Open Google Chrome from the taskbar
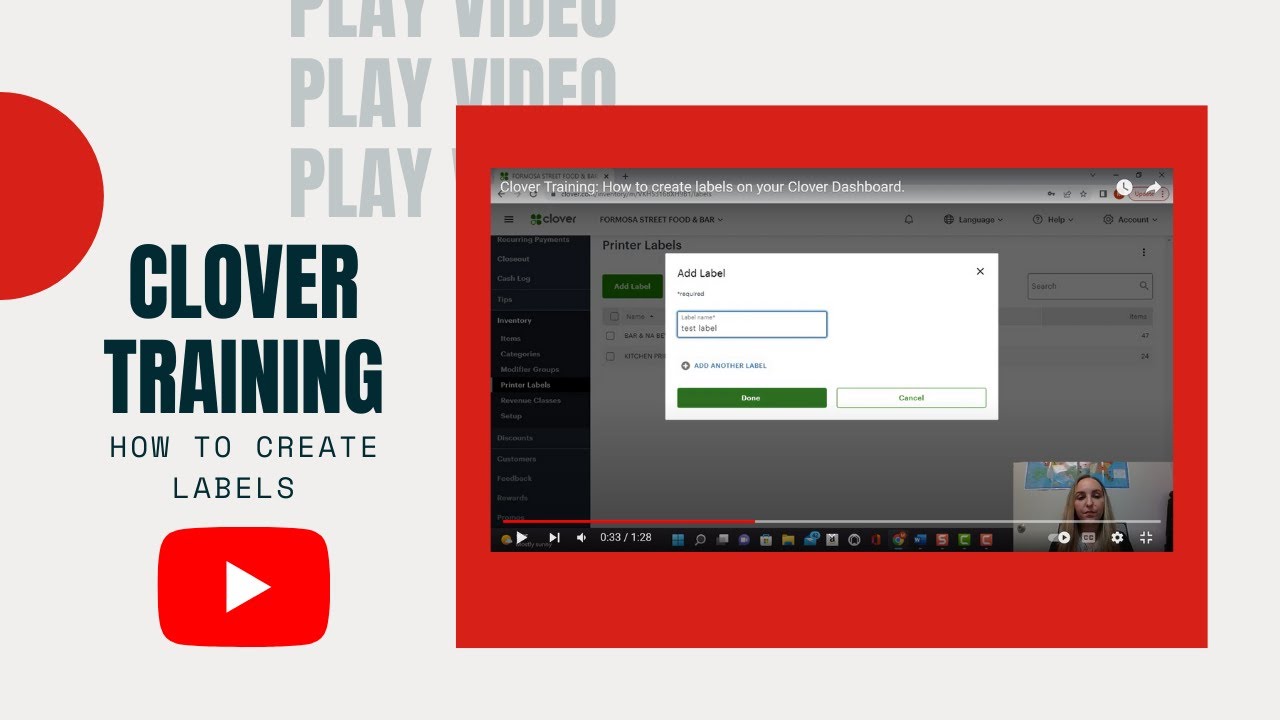Image resolution: width=1280 pixels, height=720 pixels. coord(898,539)
